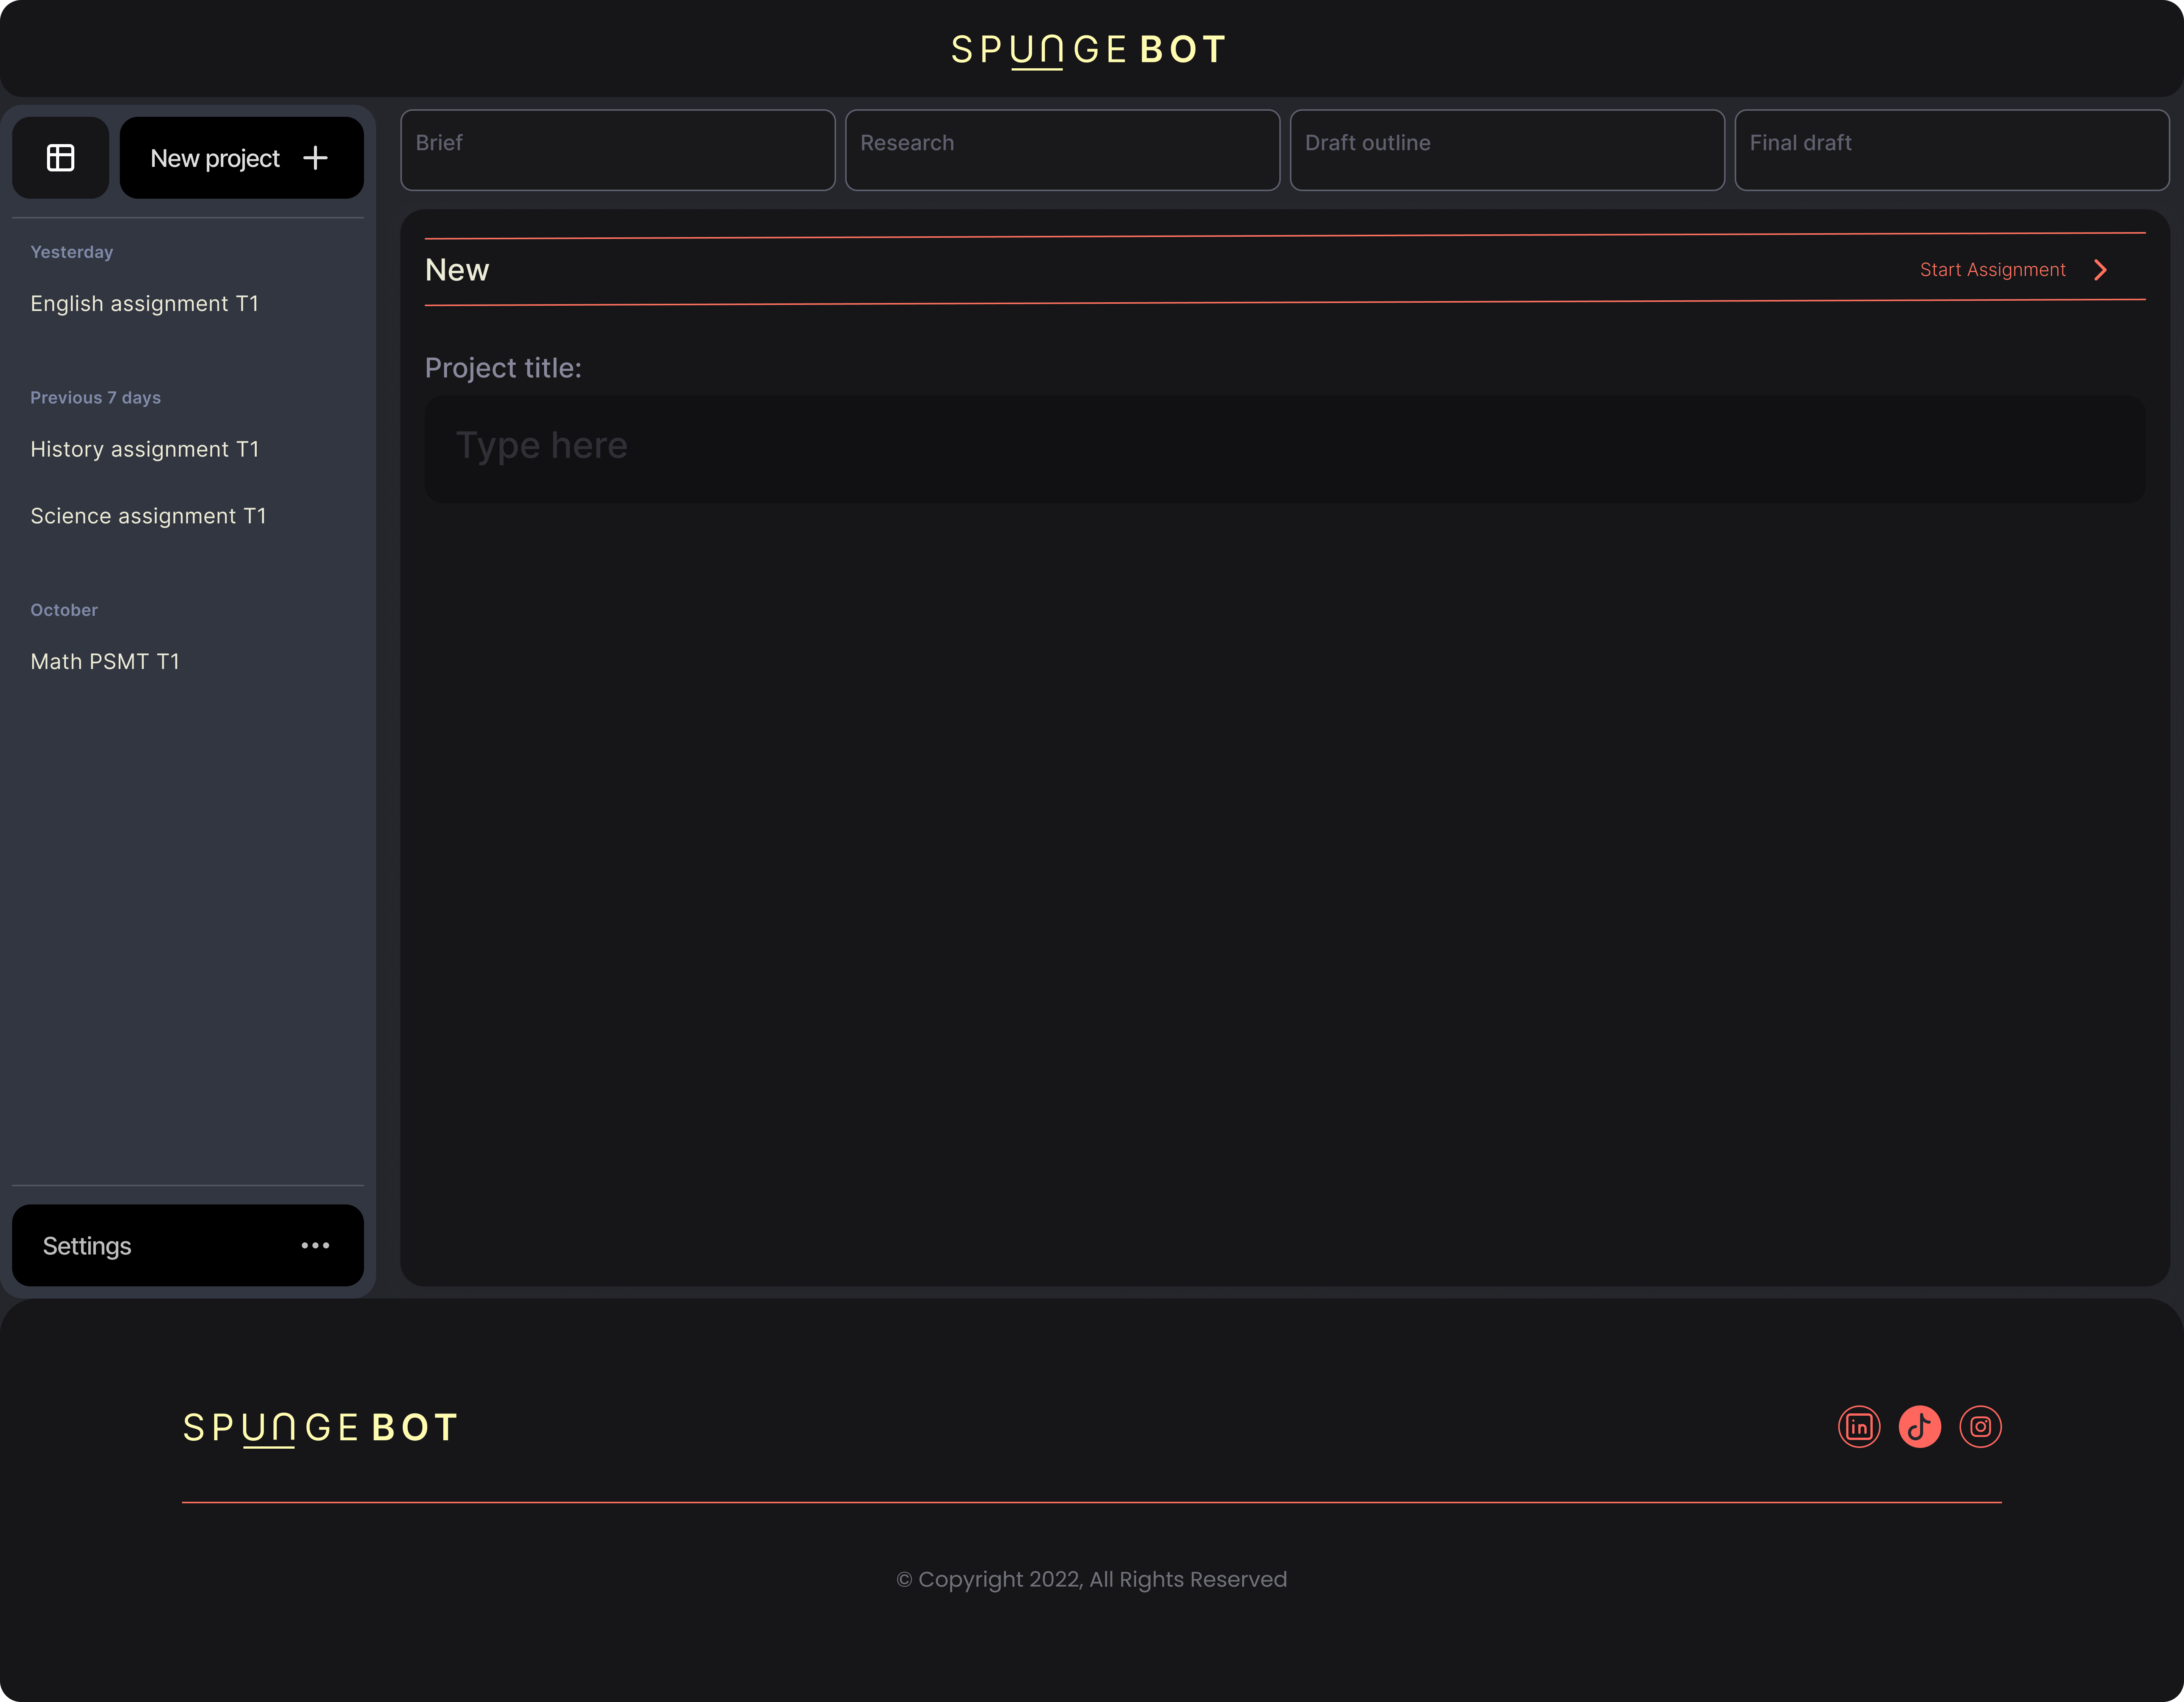Click the Project title: label
Screen dimensions: 2184x1702
click(503, 368)
